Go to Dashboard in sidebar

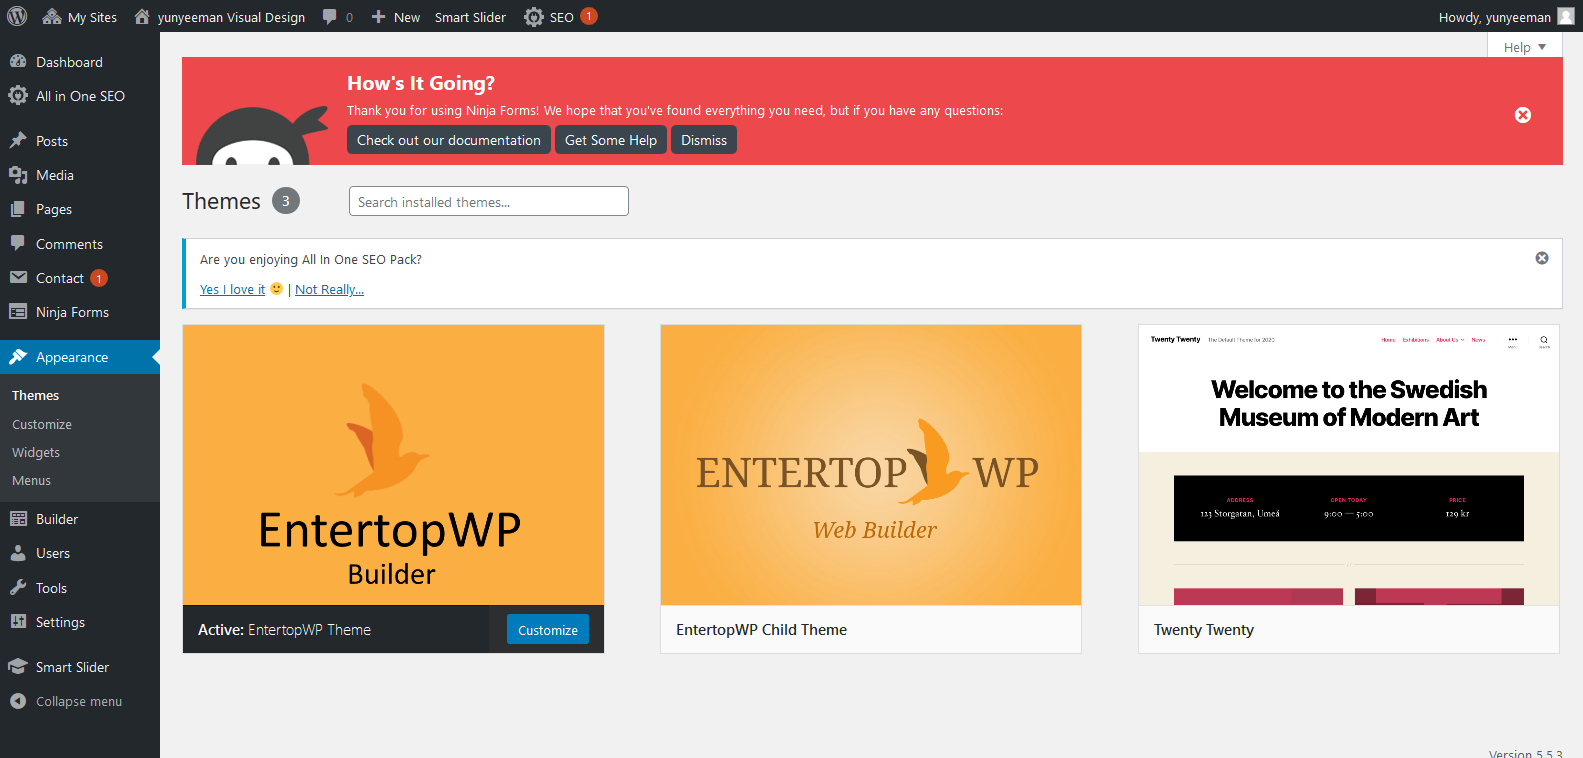click(x=80, y=62)
